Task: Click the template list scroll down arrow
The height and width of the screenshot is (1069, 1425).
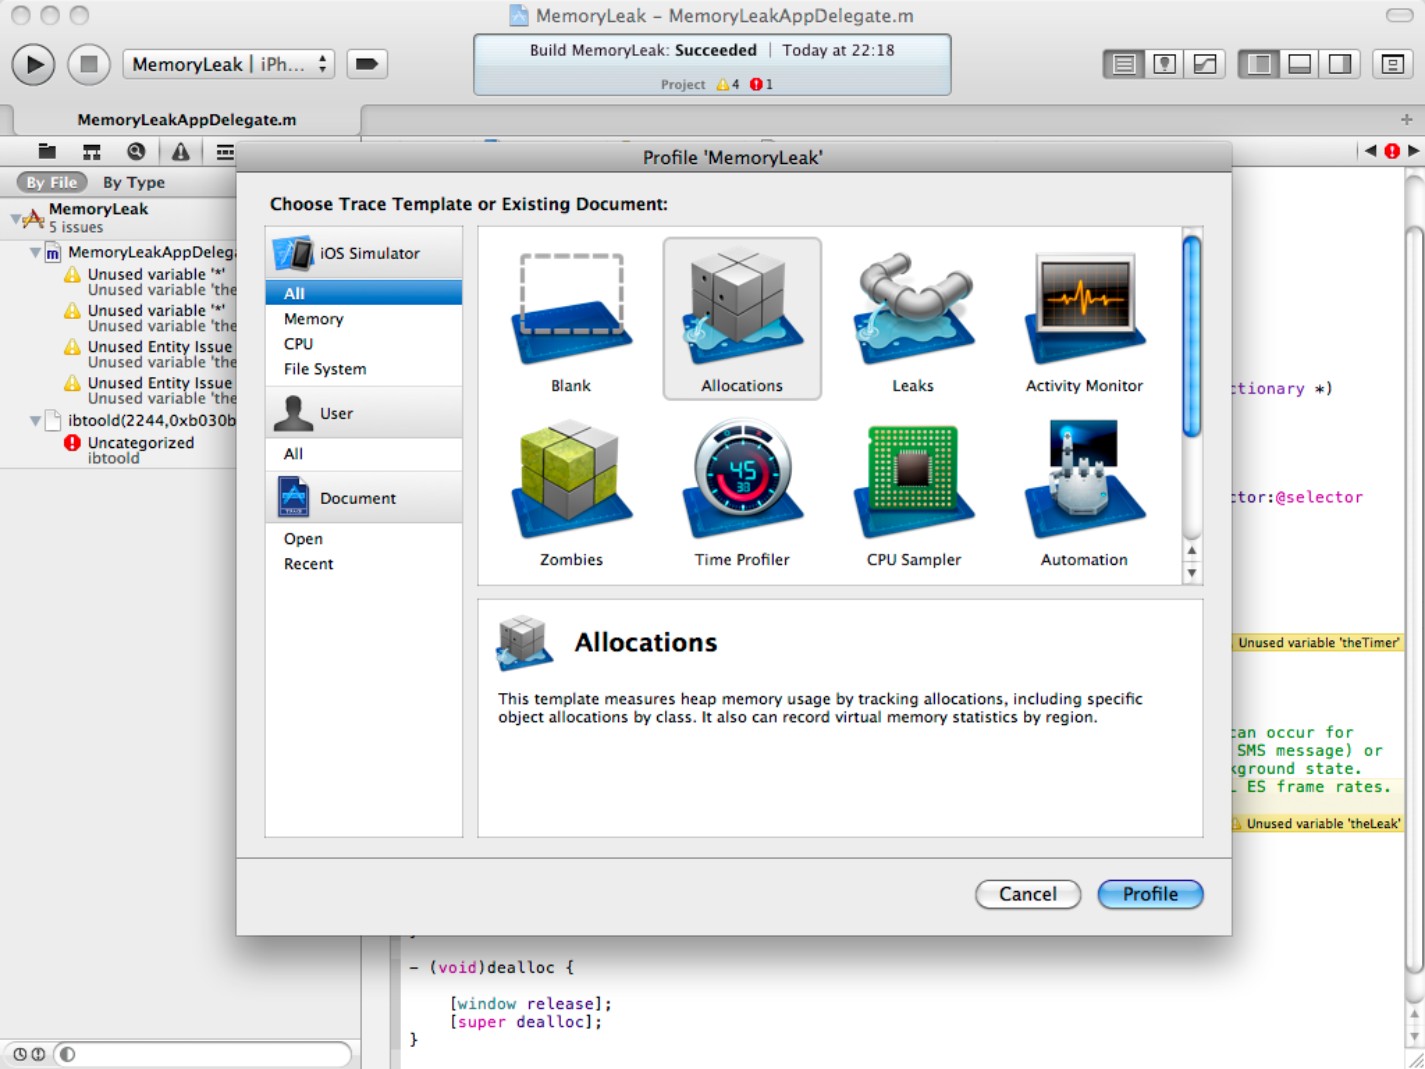Action: (x=1191, y=573)
